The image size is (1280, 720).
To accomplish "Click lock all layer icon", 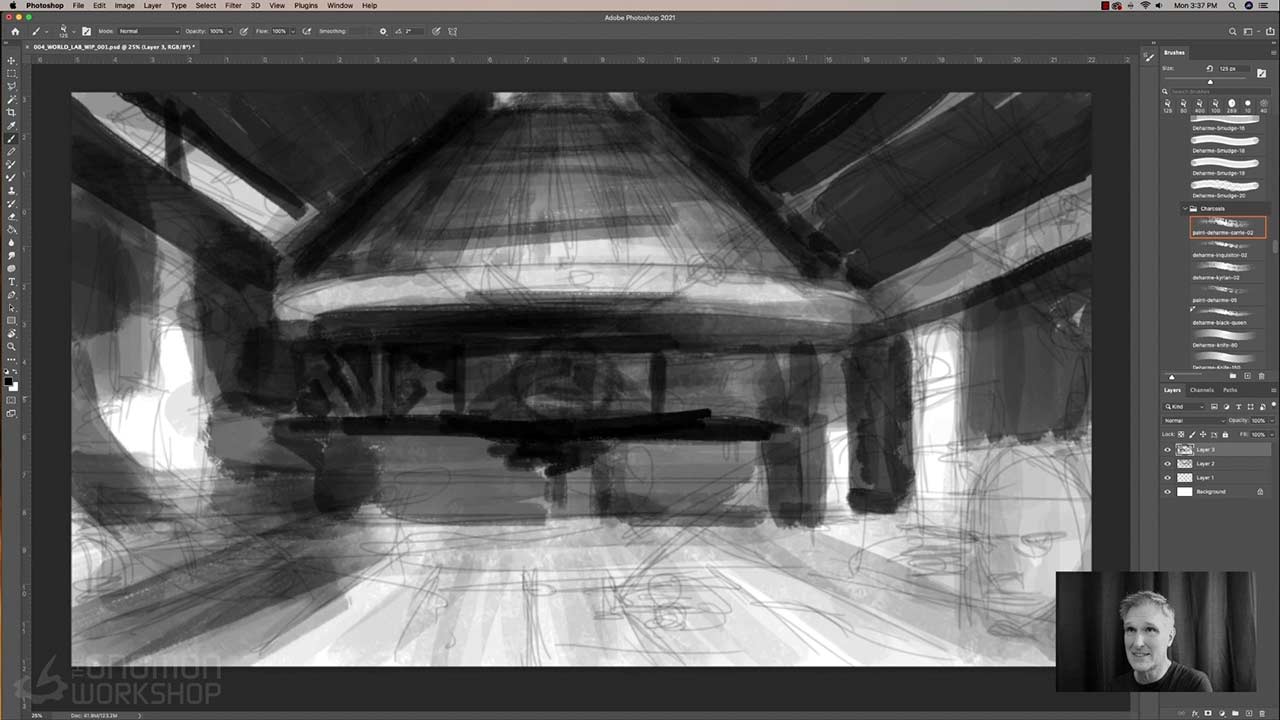I will pyautogui.click(x=1223, y=435).
